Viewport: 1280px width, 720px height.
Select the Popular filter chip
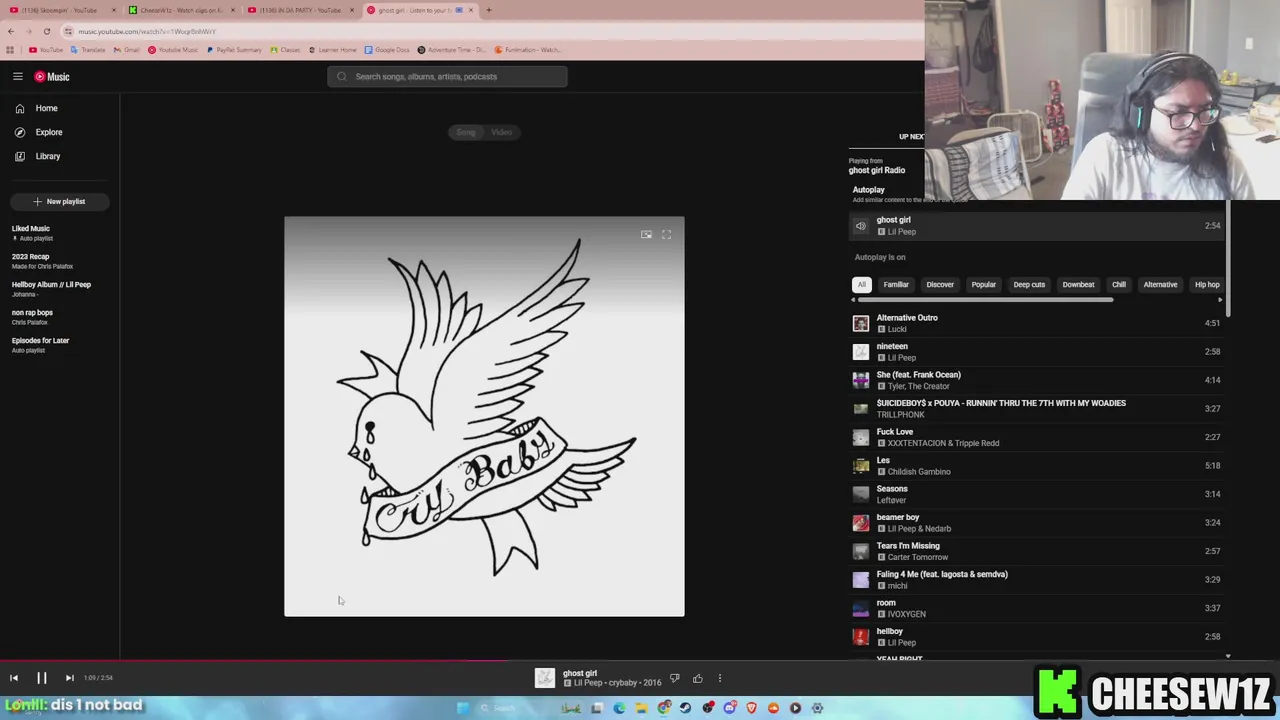[x=984, y=285]
